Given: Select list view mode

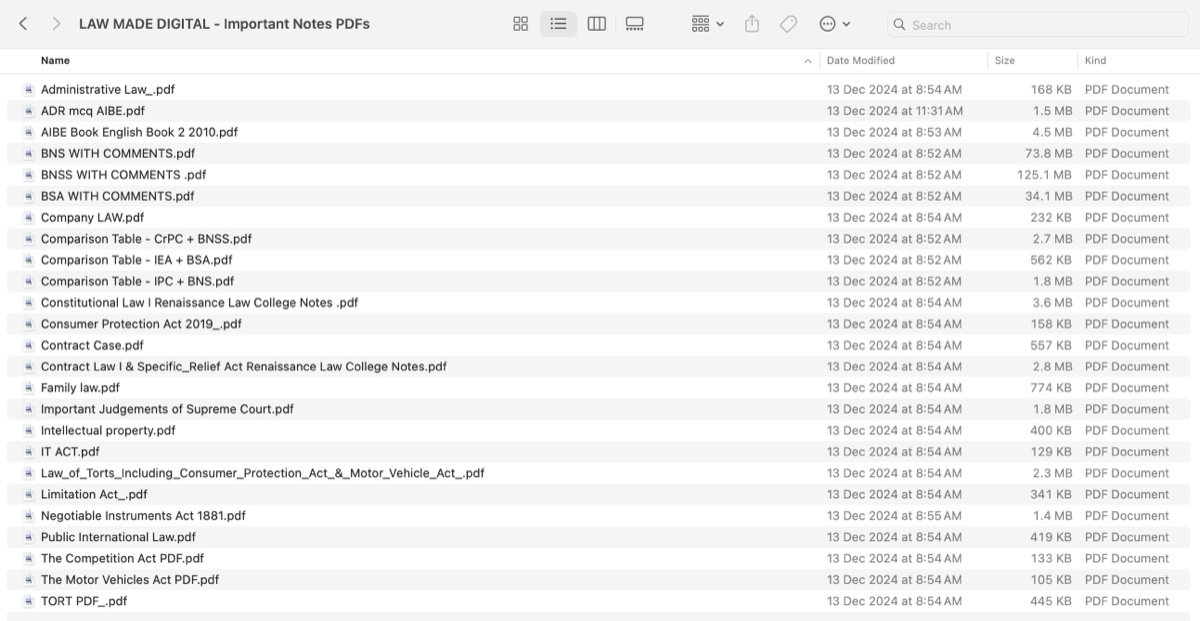Looking at the screenshot, I should (558, 24).
